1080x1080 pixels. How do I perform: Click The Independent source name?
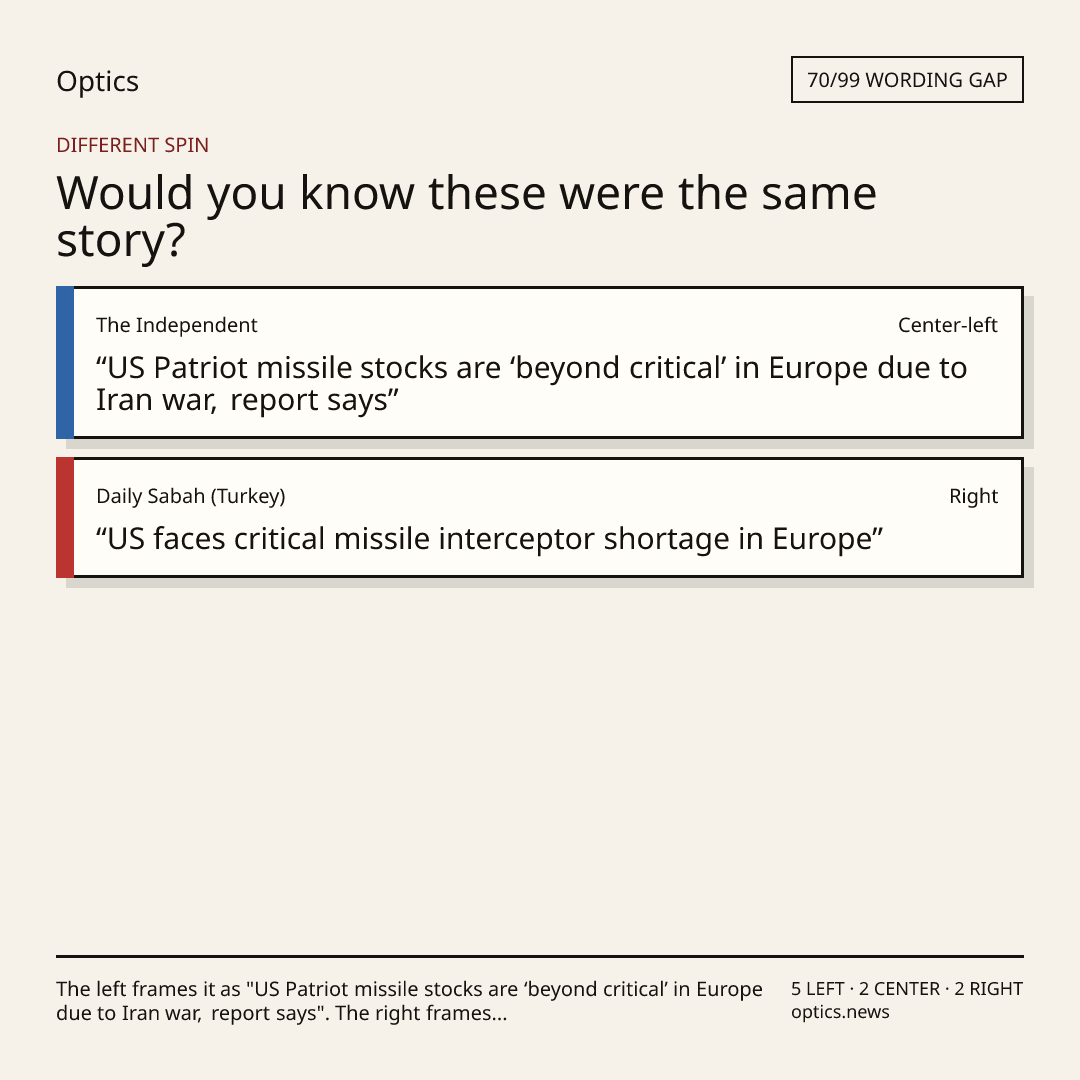coord(176,325)
